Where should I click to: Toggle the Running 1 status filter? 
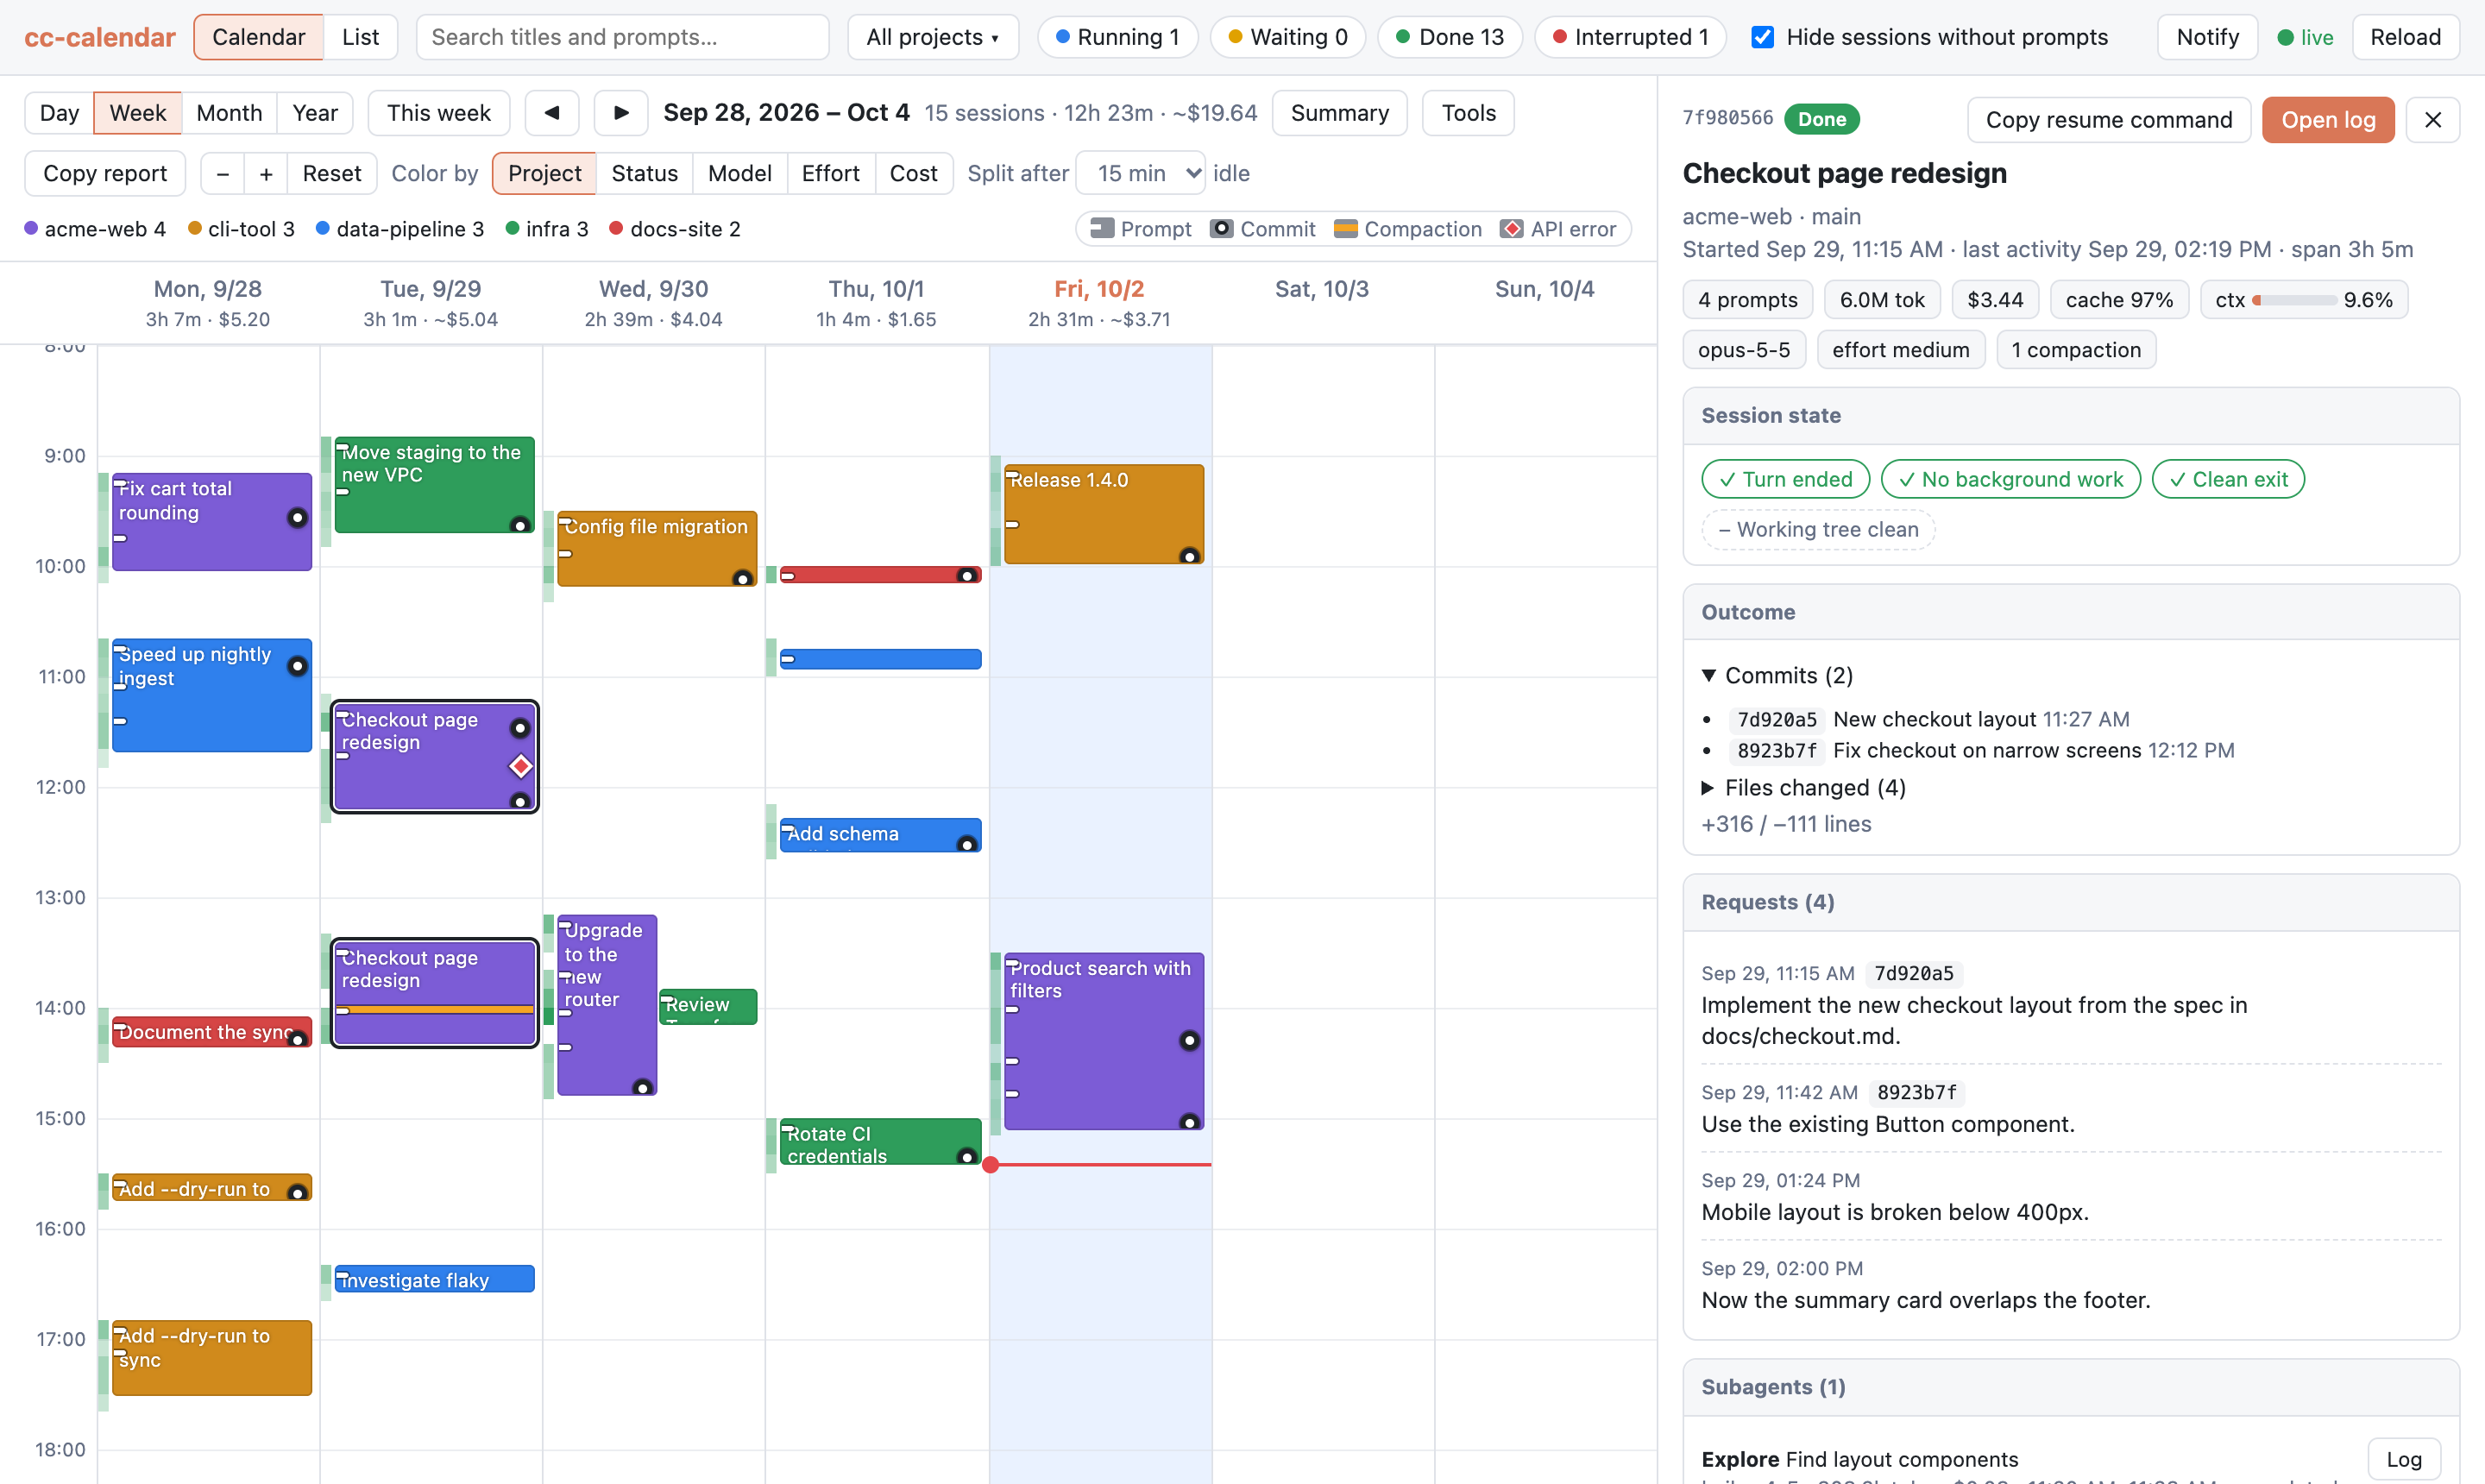[1118, 37]
